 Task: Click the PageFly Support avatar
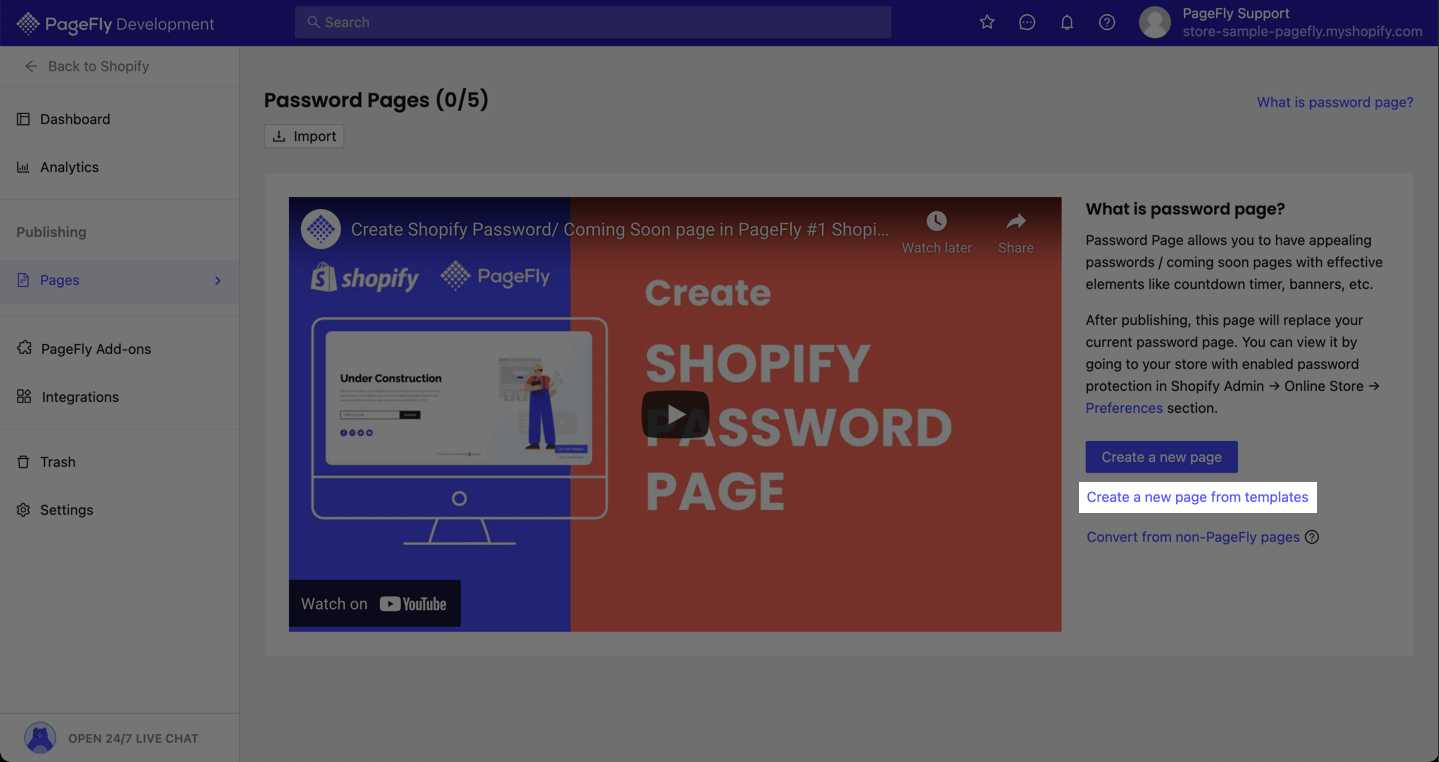pyautogui.click(x=1155, y=22)
